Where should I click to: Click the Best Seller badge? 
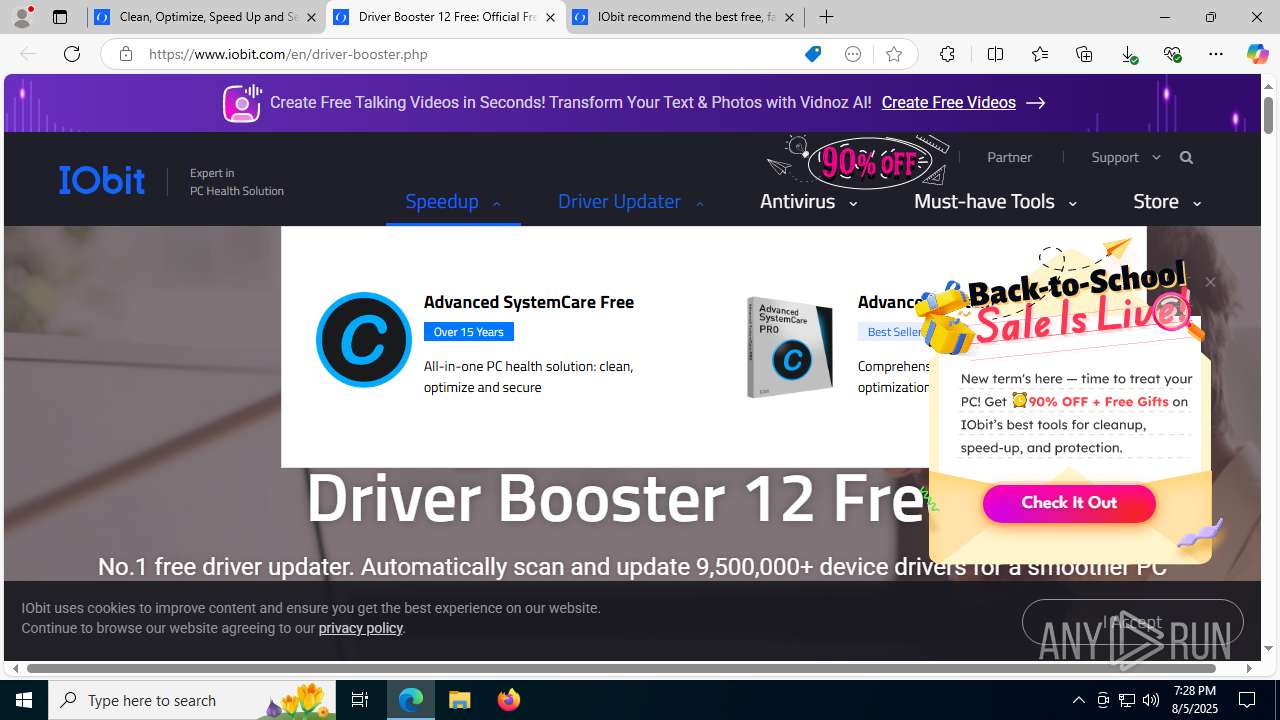(895, 332)
